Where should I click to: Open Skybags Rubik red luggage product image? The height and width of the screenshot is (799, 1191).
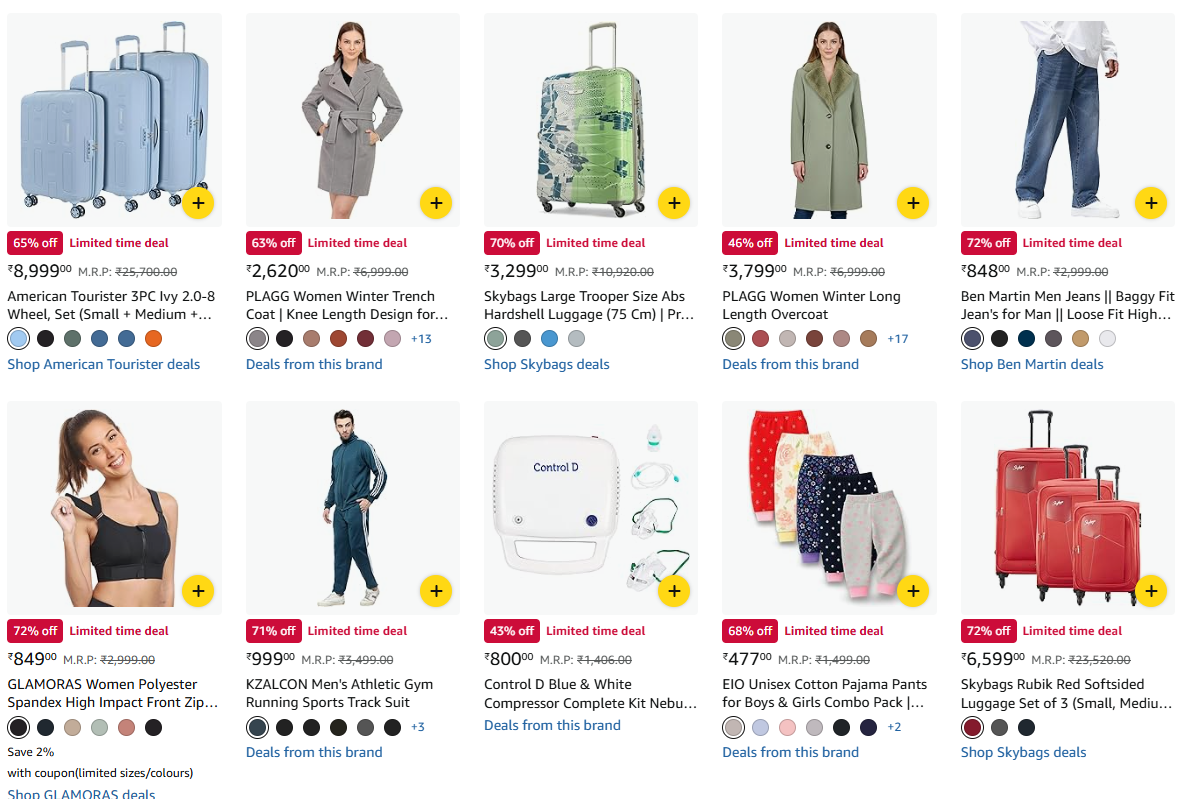click(x=1067, y=508)
